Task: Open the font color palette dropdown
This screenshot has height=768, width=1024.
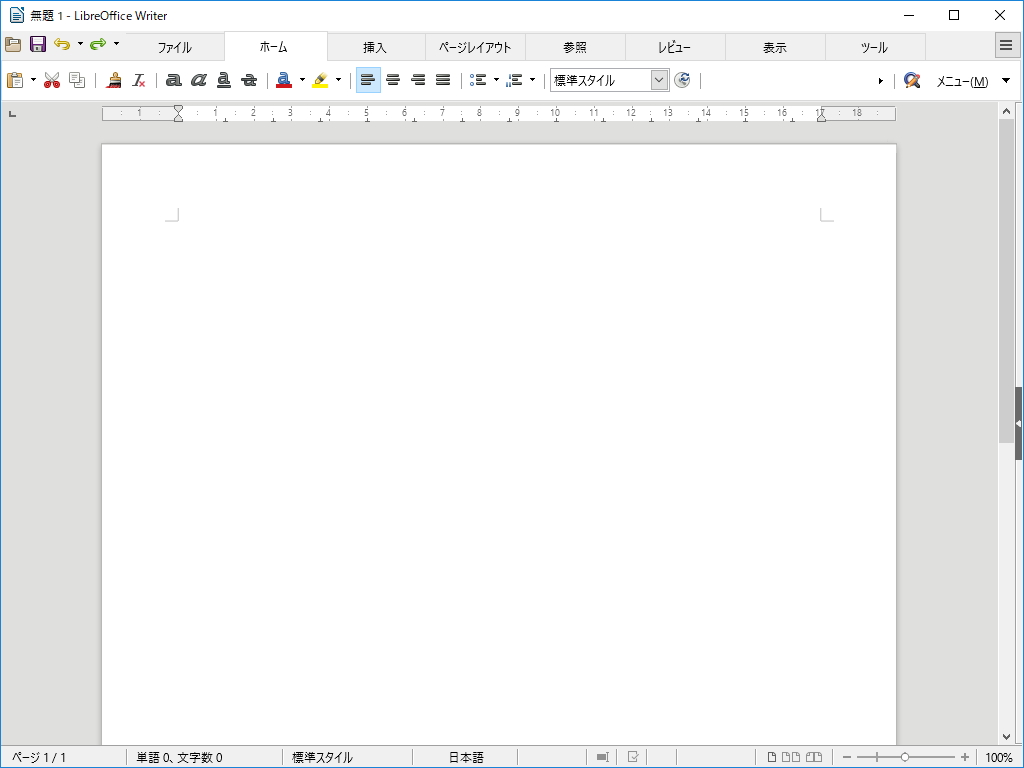Action: pos(302,80)
